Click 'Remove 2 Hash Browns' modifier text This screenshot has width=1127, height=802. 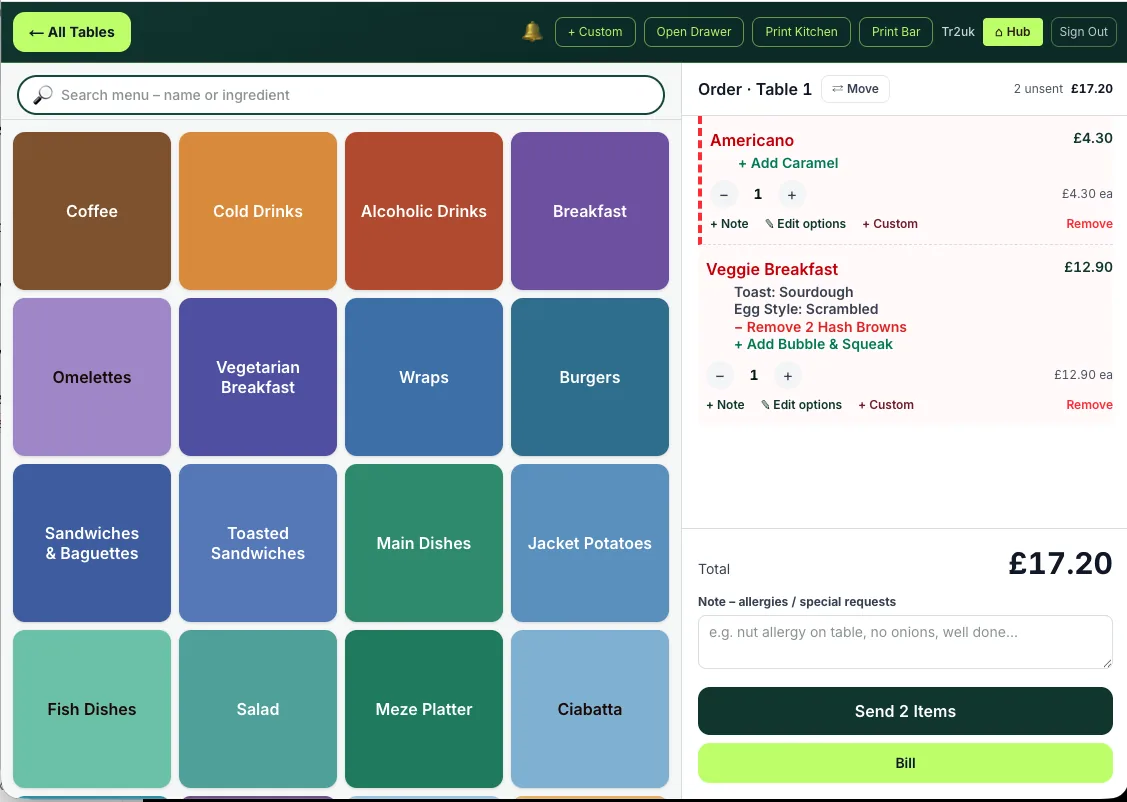click(820, 327)
